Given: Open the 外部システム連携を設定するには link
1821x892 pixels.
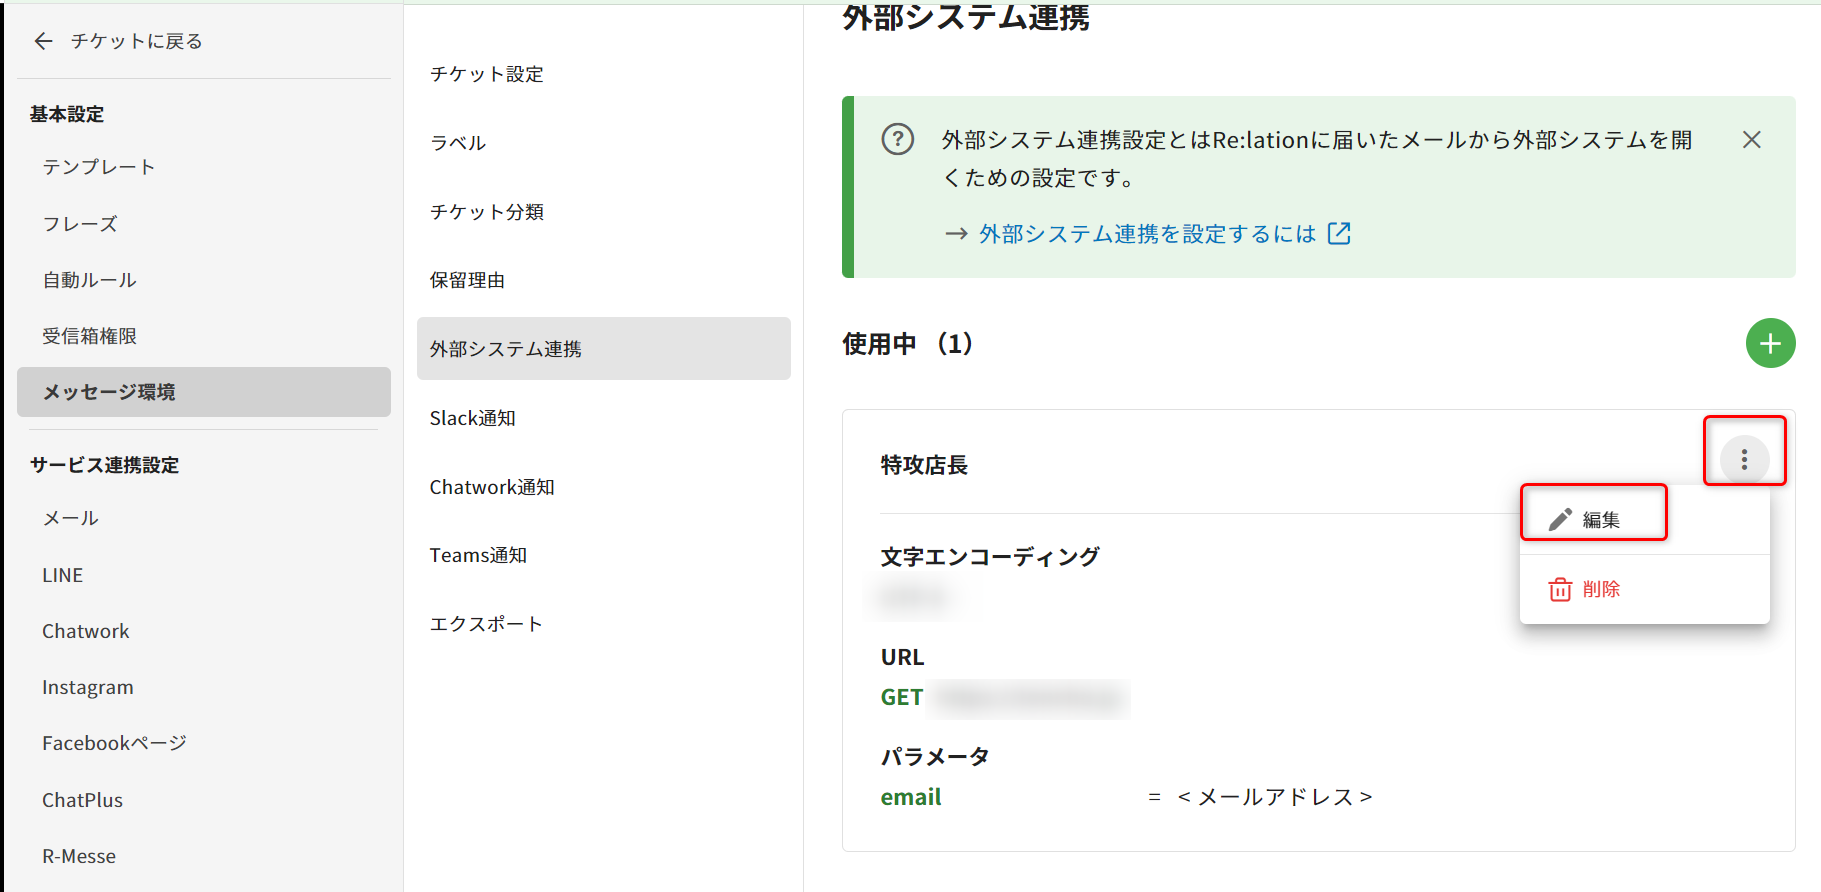Looking at the screenshot, I should [x=1146, y=234].
